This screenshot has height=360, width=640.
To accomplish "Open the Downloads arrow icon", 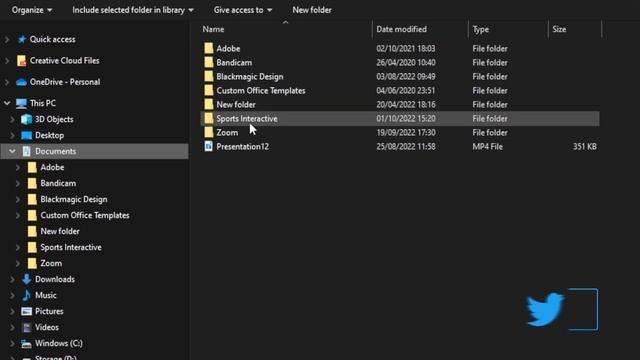I will point(27,279).
